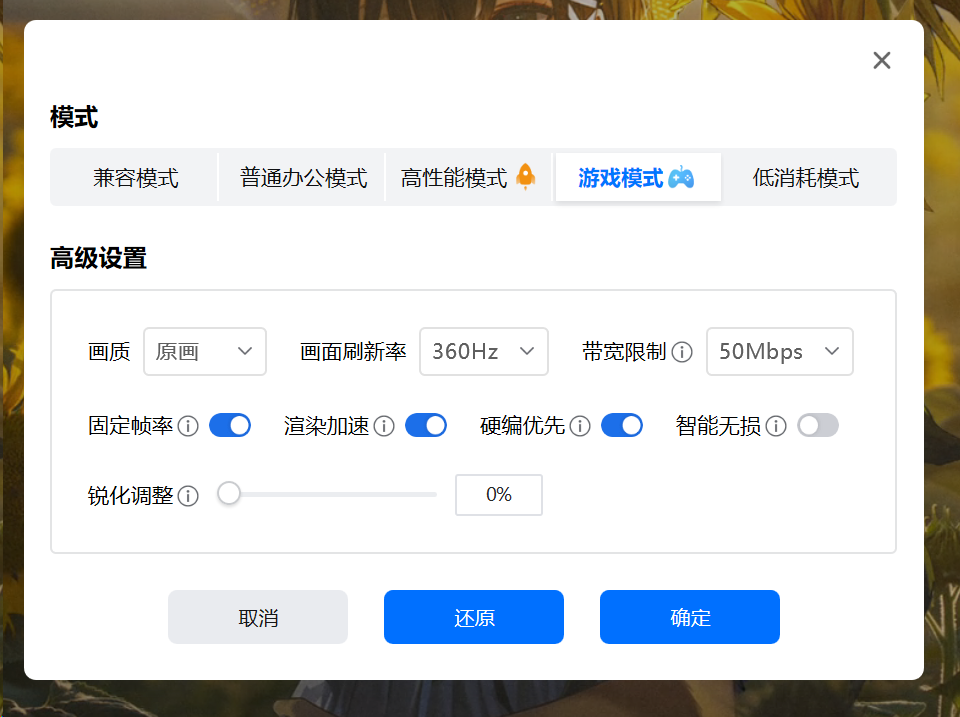The width and height of the screenshot is (960, 717).
Task: Disable the 硬编优先 toggle
Action: [x=622, y=426]
